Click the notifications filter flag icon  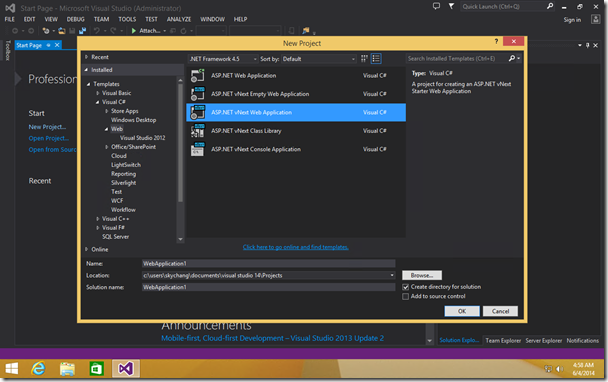click(x=451, y=6)
